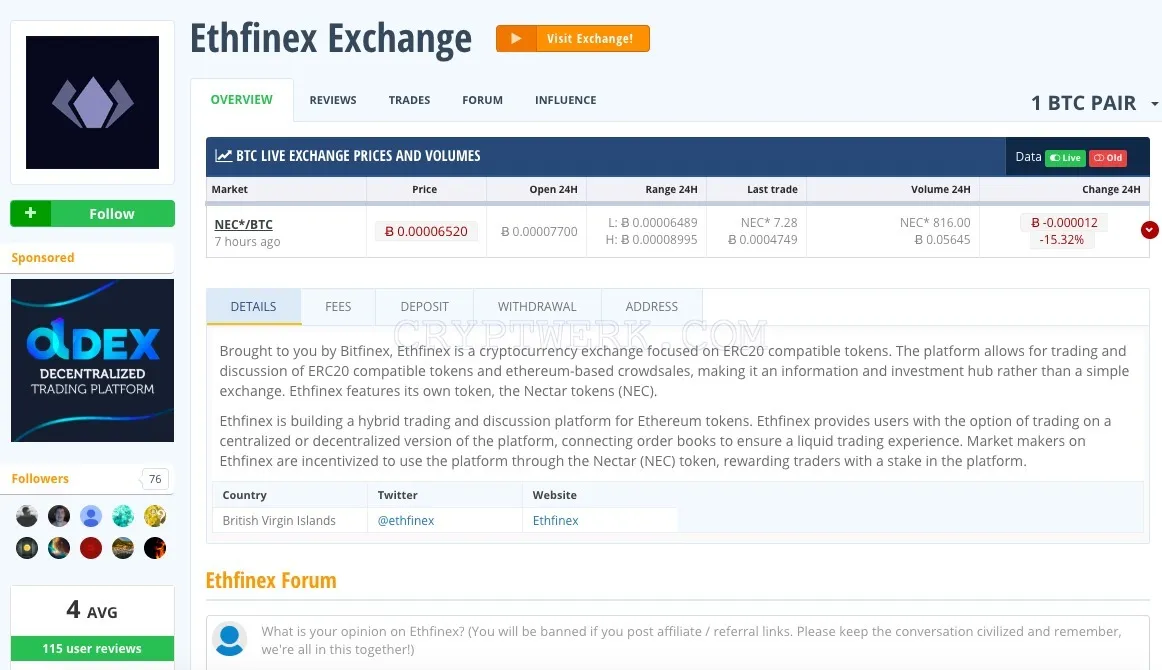Open the yellow coin follower avatar in top row
This screenshot has height=670, width=1162.
(x=155, y=516)
